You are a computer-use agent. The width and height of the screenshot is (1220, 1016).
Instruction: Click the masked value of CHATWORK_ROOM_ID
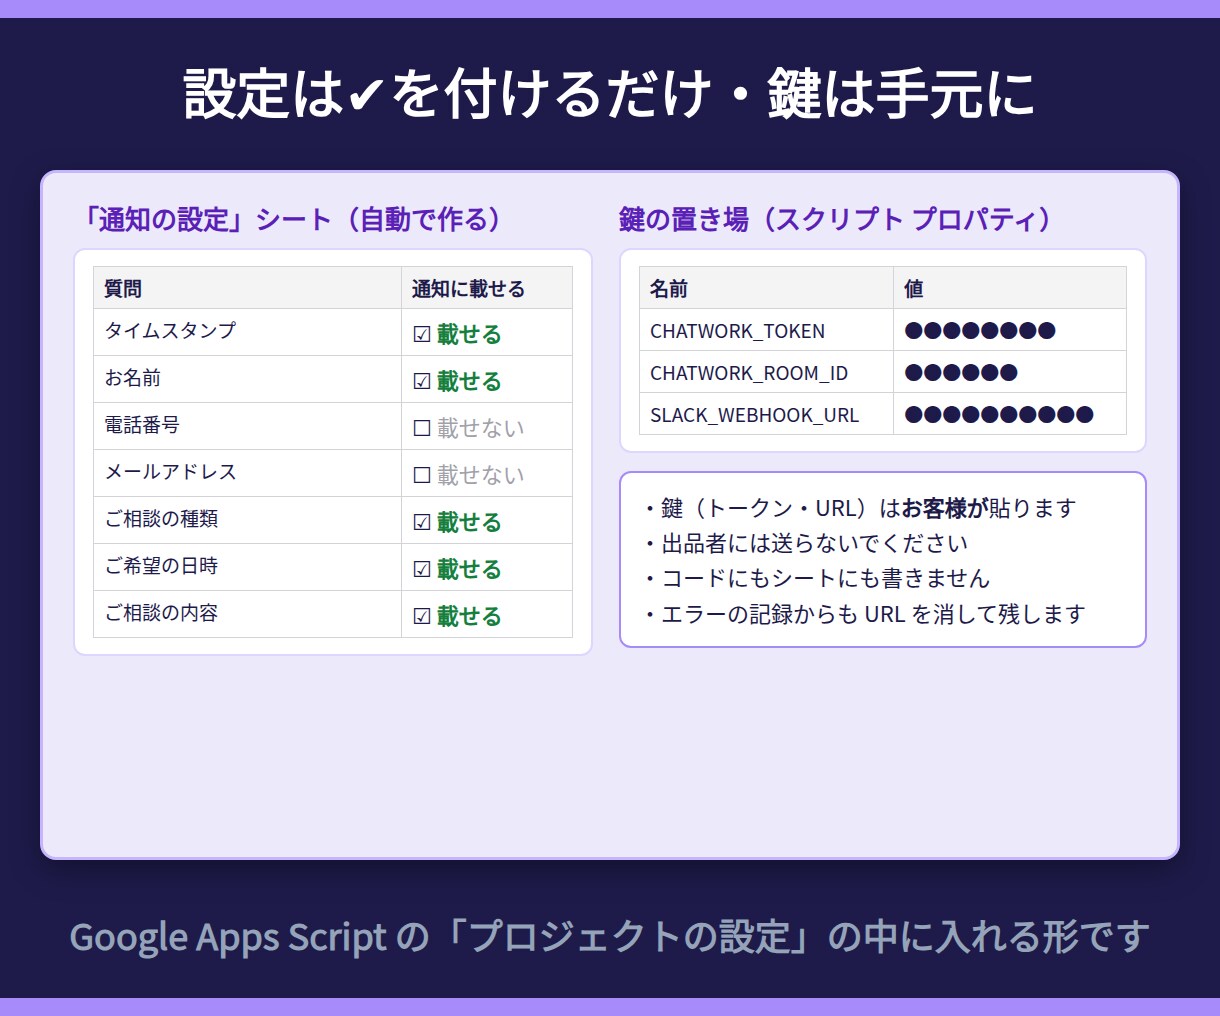coord(961,373)
